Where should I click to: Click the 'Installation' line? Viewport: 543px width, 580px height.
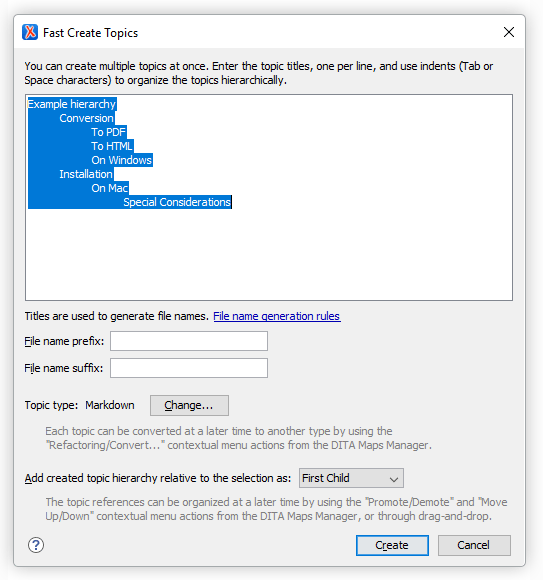tap(86, 174)
